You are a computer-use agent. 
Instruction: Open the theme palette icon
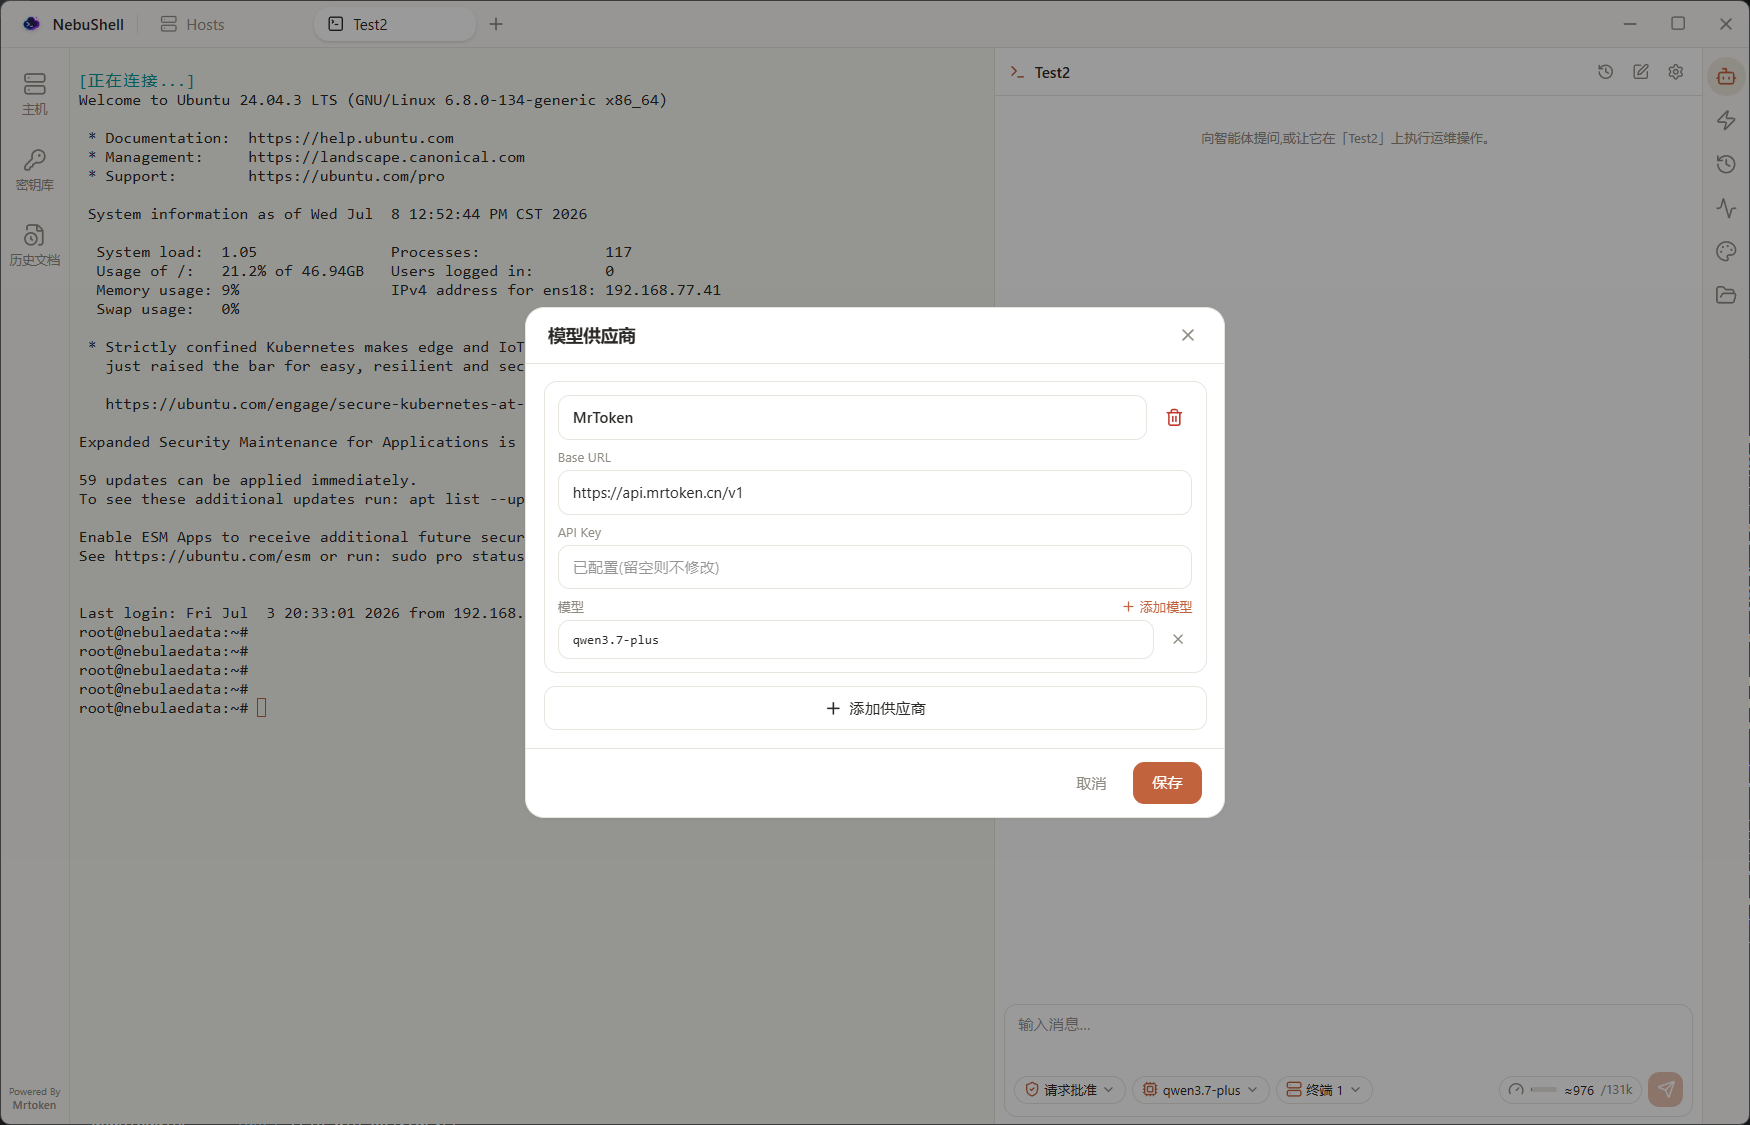[1726, 251]
